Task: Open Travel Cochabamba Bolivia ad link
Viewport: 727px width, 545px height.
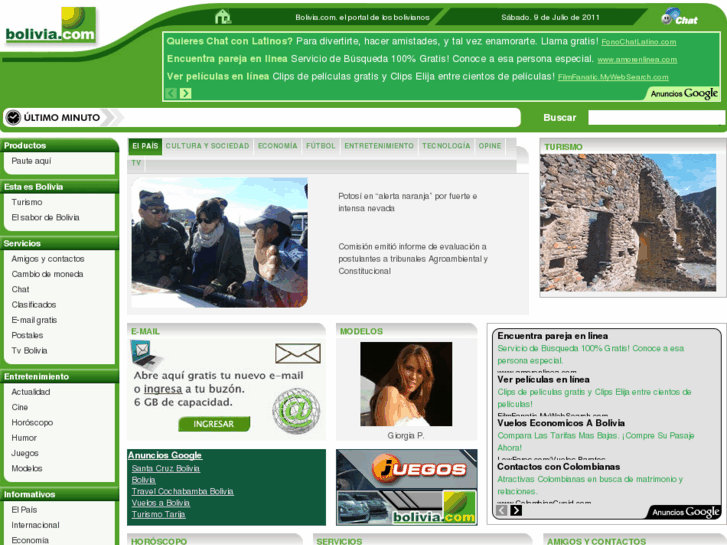Action: tap(183, 491)
